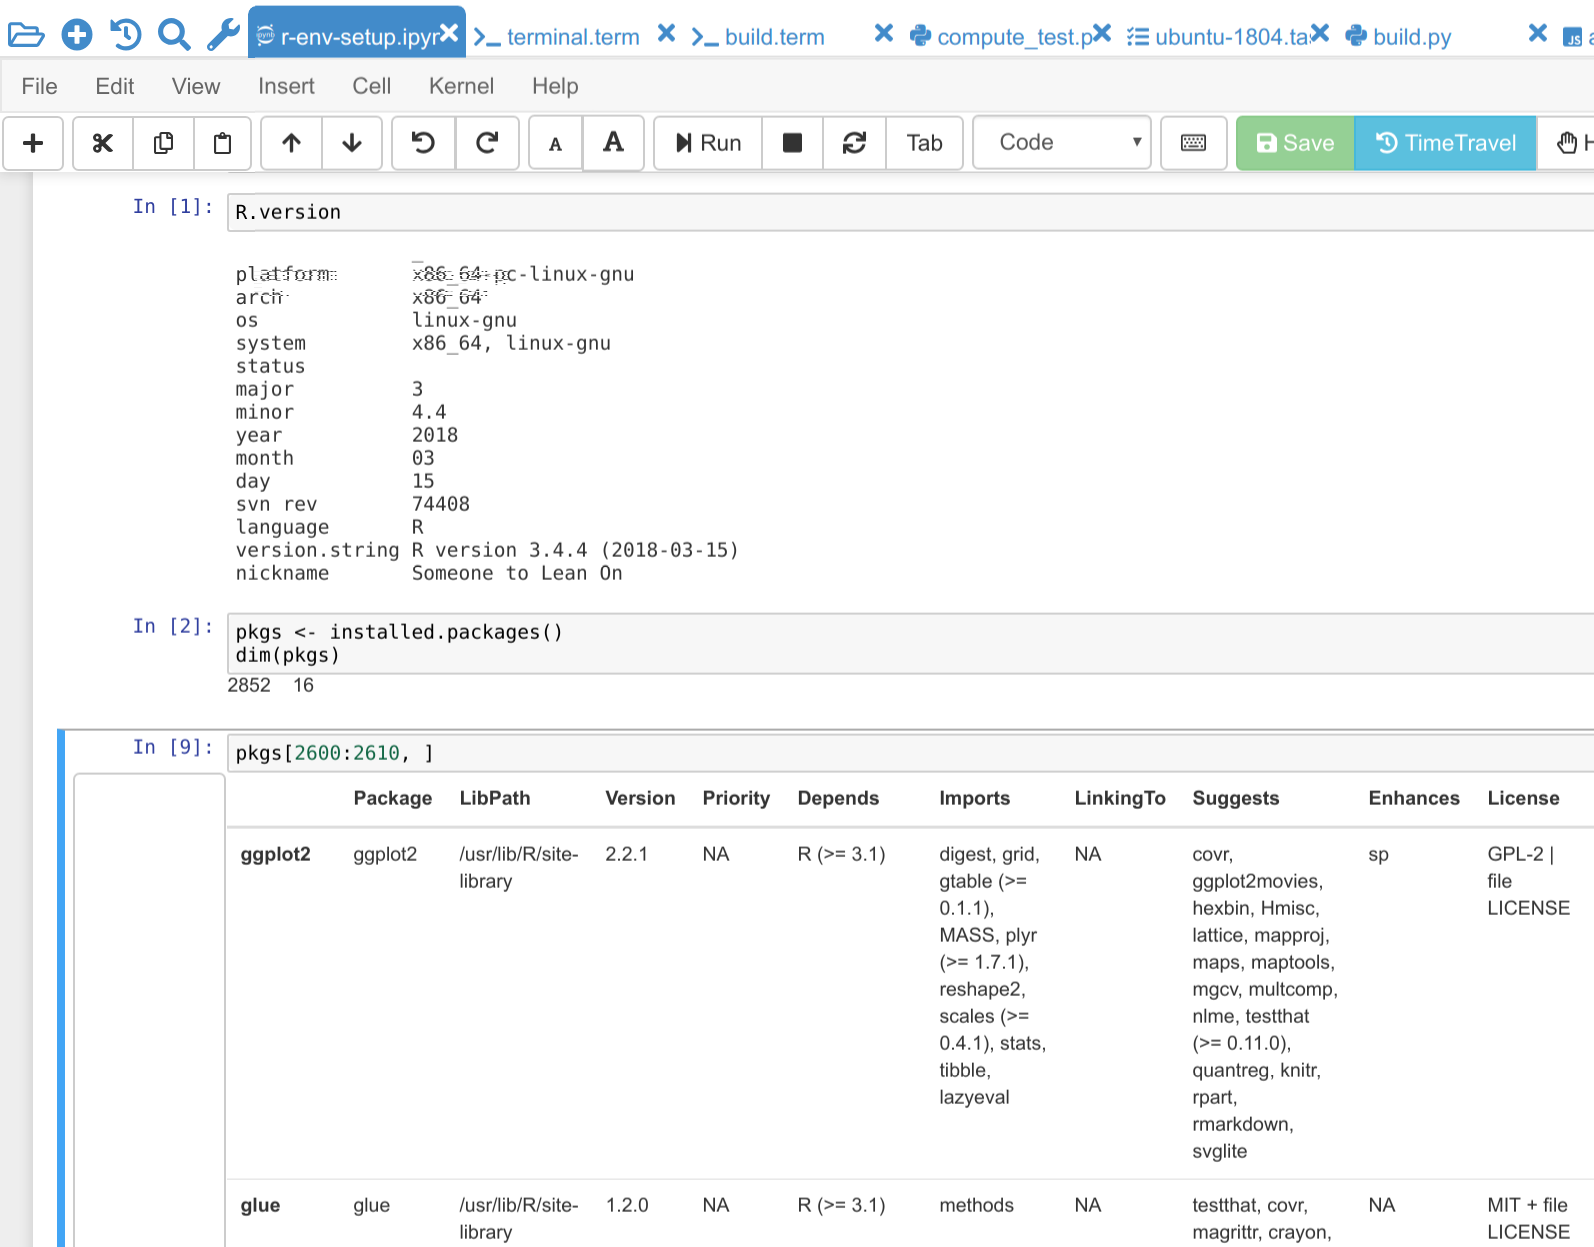Expand the Code cell type dropdown
Image resolution: width=1594 pixels, height=1247 pixels.
pyautogui.click(x=1061, y=143)
